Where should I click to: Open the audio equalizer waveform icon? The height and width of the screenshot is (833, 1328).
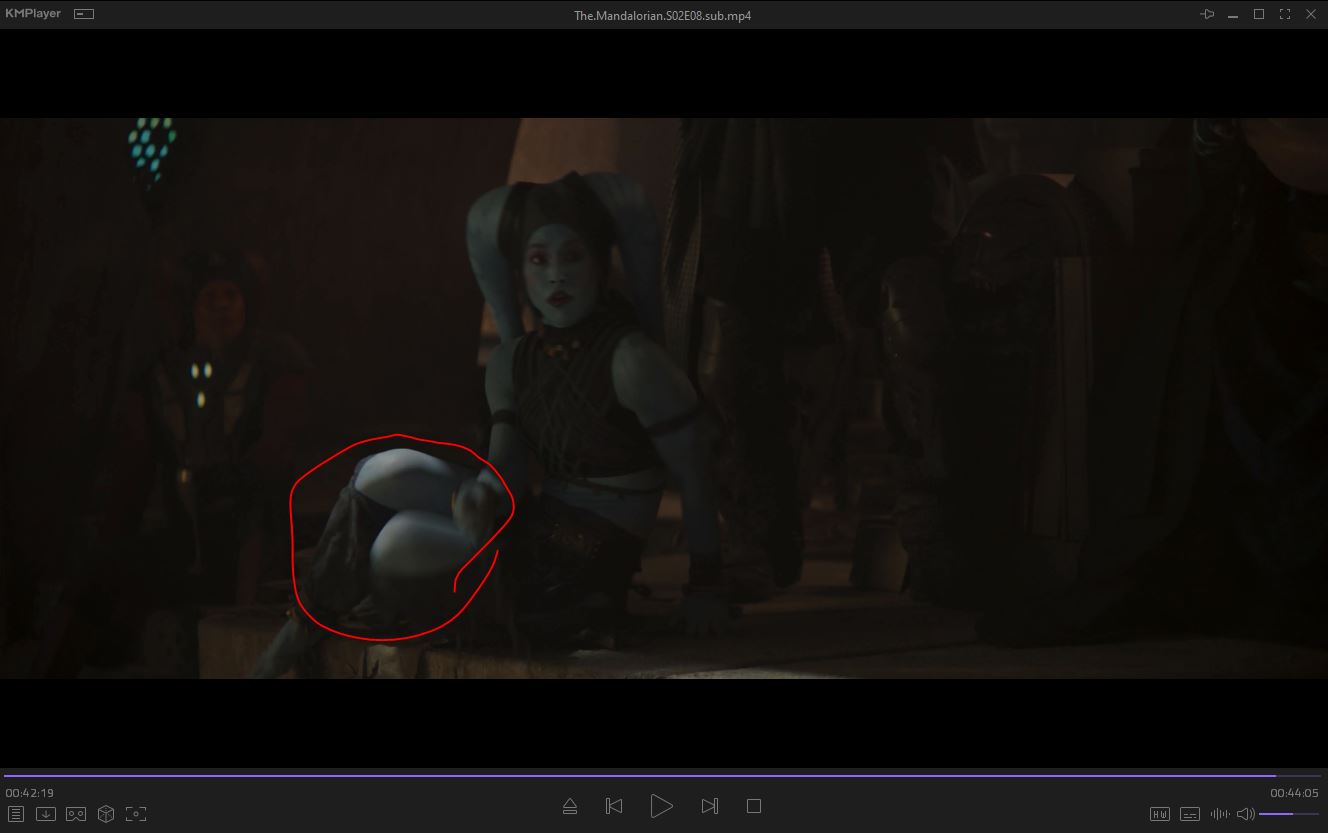(x=1219, y=814)
